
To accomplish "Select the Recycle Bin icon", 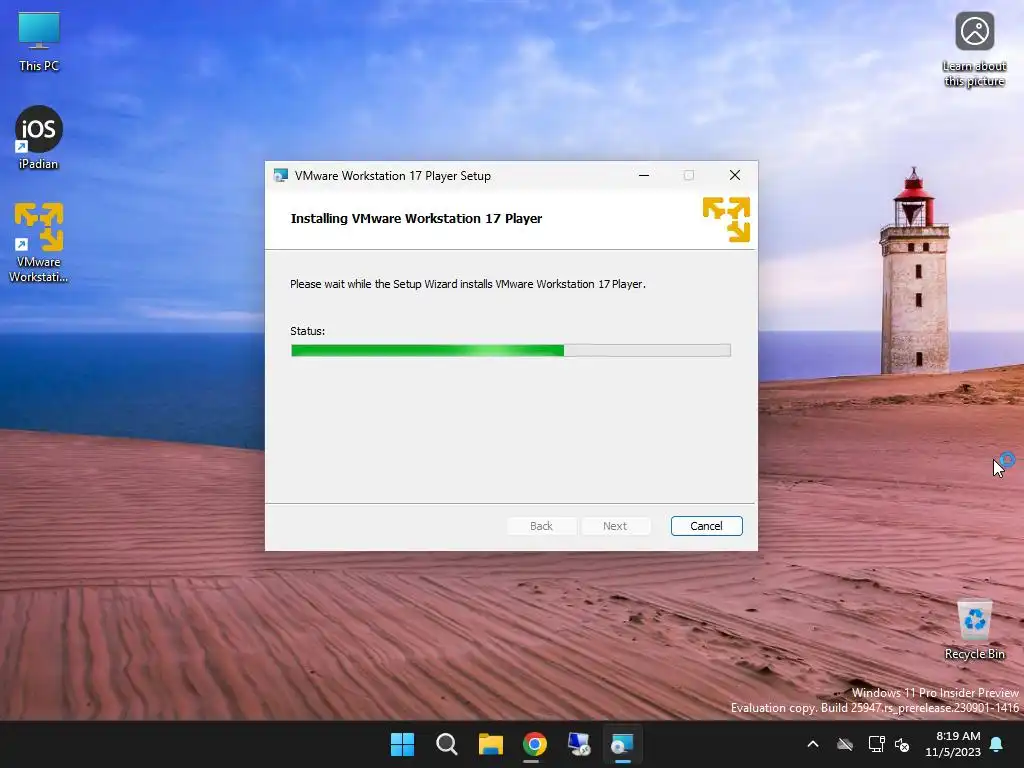I will [x=974, y=630].
